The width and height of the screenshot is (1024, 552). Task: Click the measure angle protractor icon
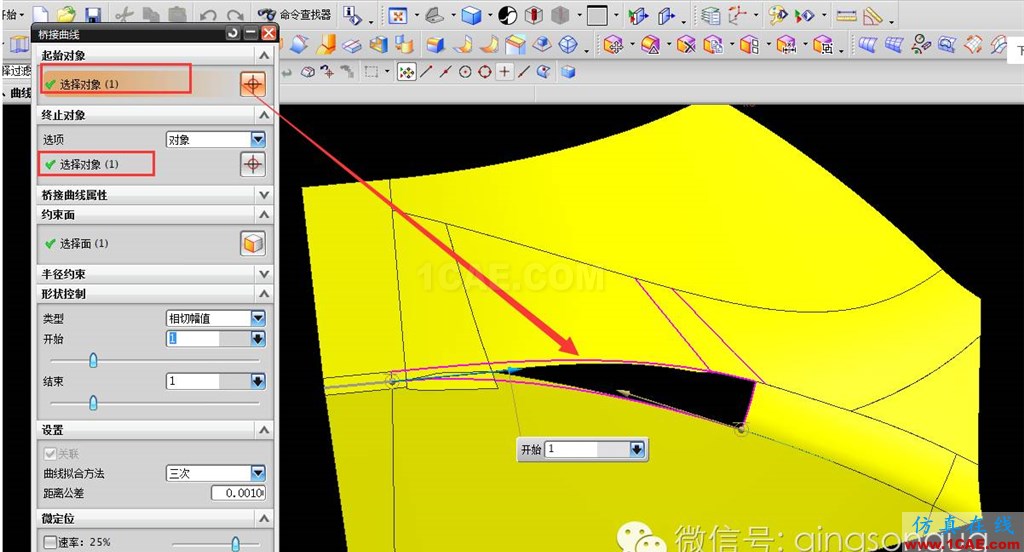coord(872,15)
